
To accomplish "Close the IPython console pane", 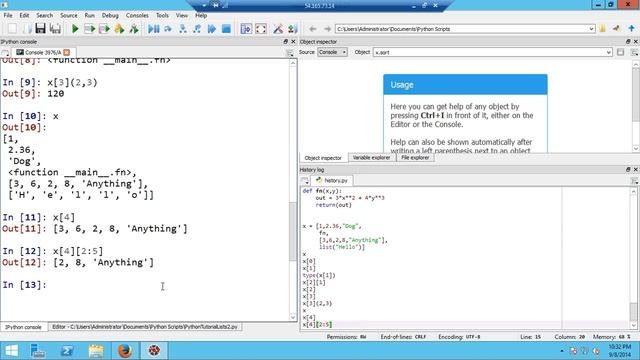I will [x=293, y=42].
